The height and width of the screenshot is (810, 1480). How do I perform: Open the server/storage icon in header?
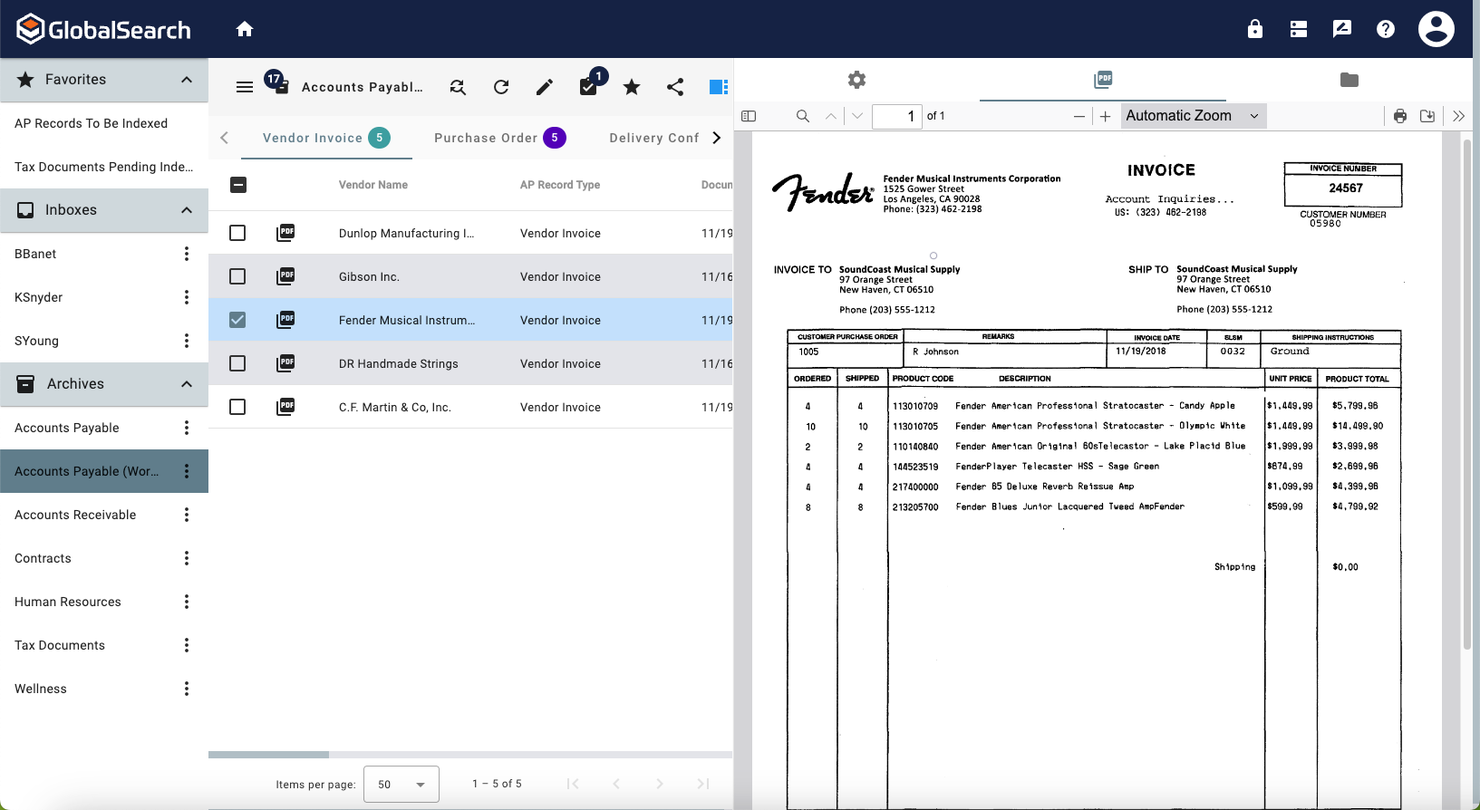click(1298, 29)
